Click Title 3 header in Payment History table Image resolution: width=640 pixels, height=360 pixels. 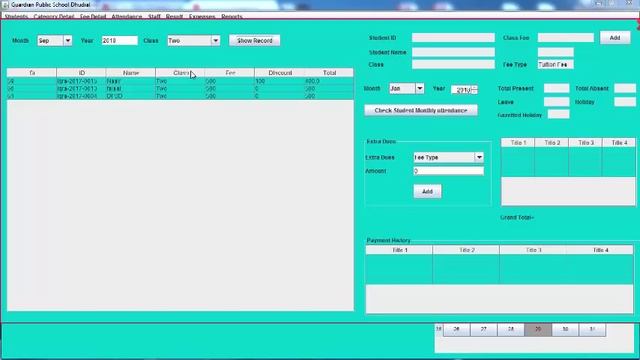point(533,250)
